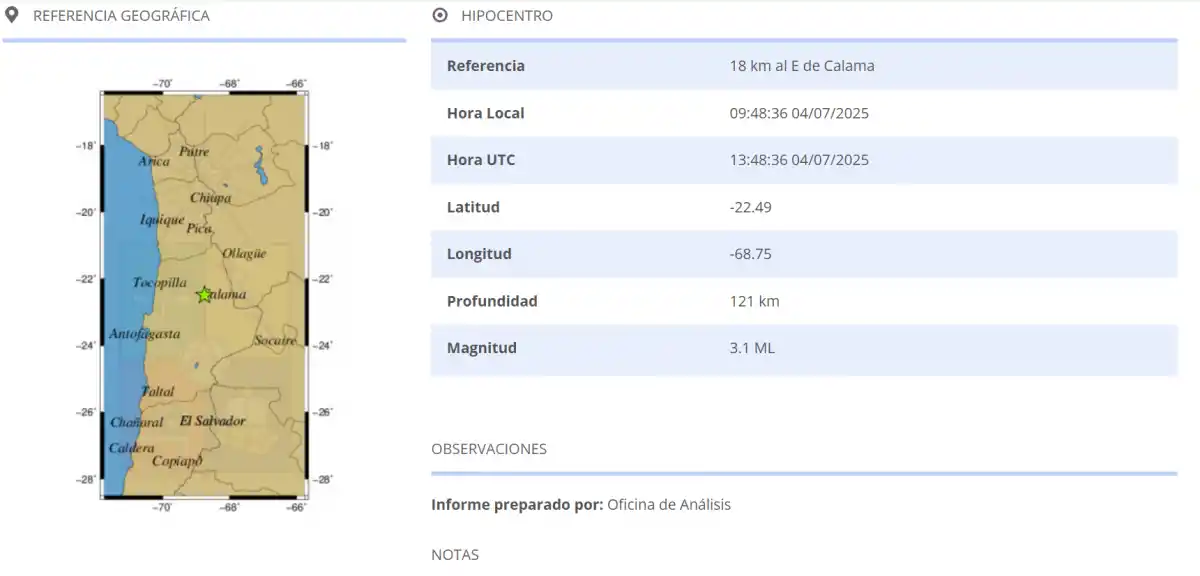Click the NOTAS heading

[454, 554]
